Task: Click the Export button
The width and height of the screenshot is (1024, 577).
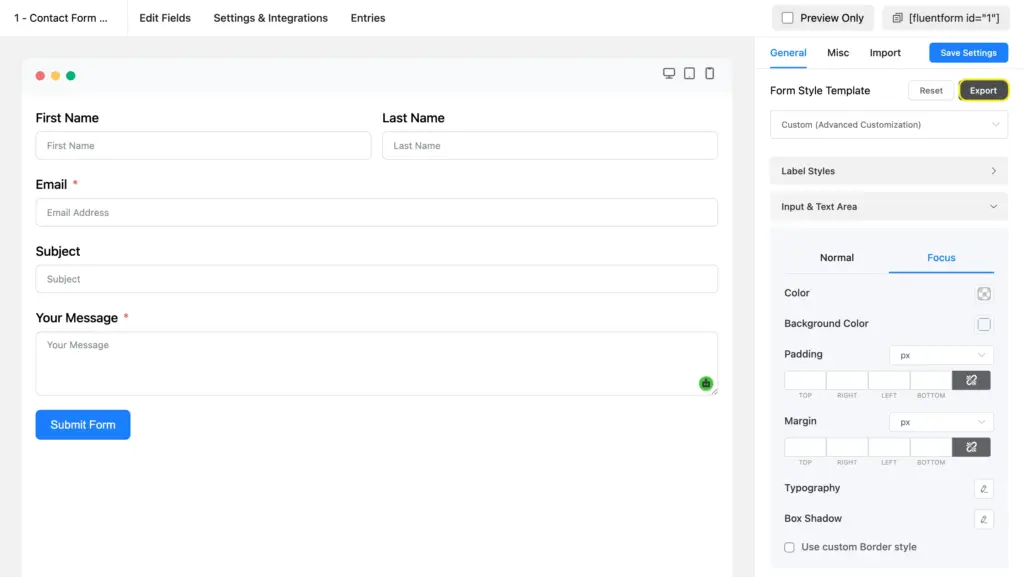Action: click(983, 91)
